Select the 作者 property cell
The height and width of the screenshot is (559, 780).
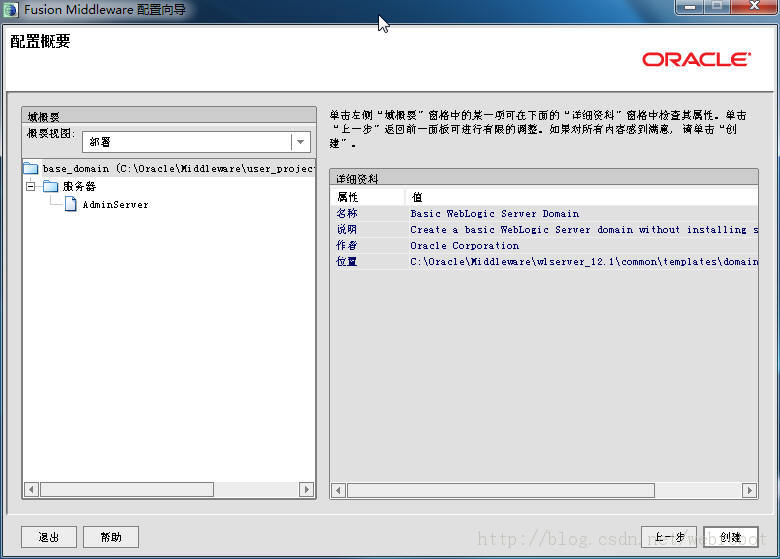347,245
